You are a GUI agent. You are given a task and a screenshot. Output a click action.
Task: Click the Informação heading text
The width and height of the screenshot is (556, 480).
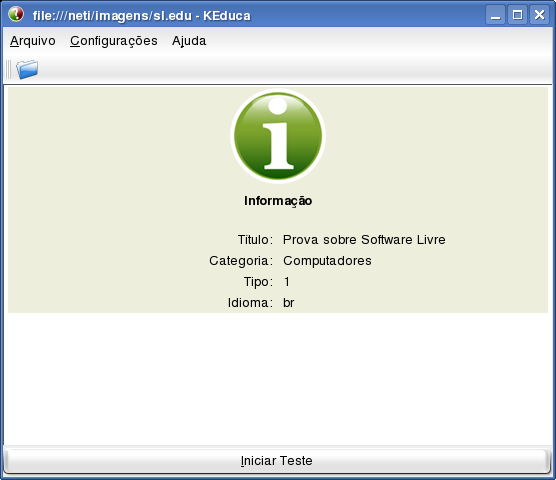pos(278,201)
